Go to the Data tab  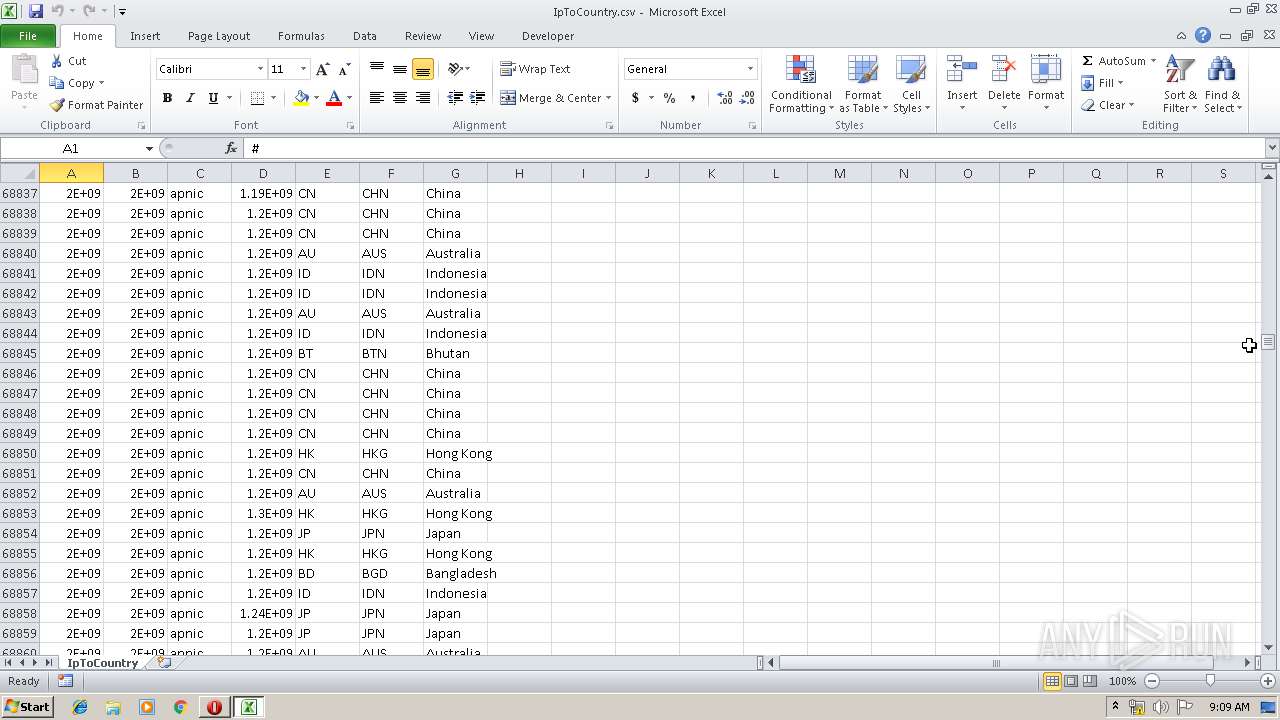click(x=365, y=36)
